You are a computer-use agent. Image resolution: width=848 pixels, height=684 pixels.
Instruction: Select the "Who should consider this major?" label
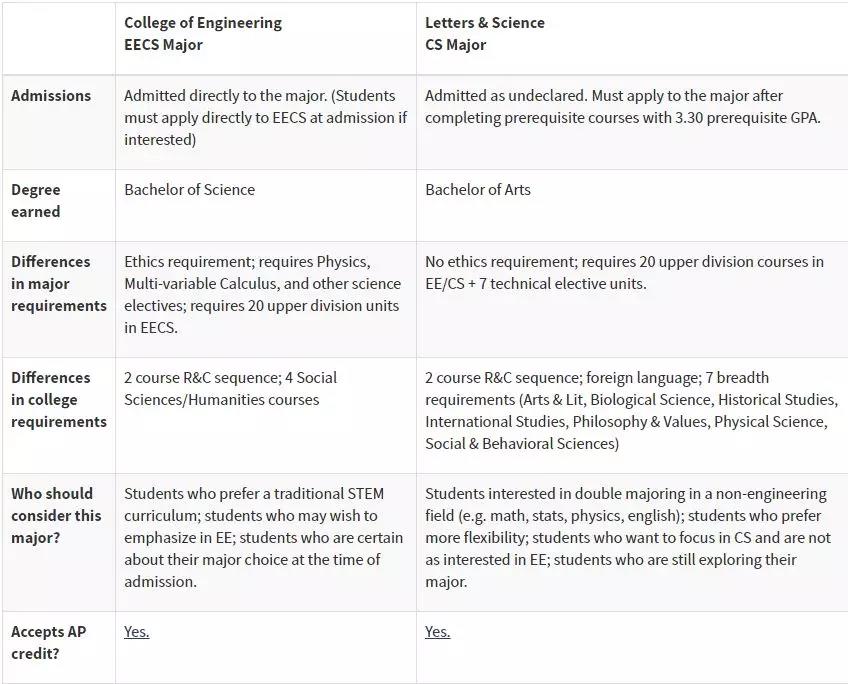tap(56, 515)
